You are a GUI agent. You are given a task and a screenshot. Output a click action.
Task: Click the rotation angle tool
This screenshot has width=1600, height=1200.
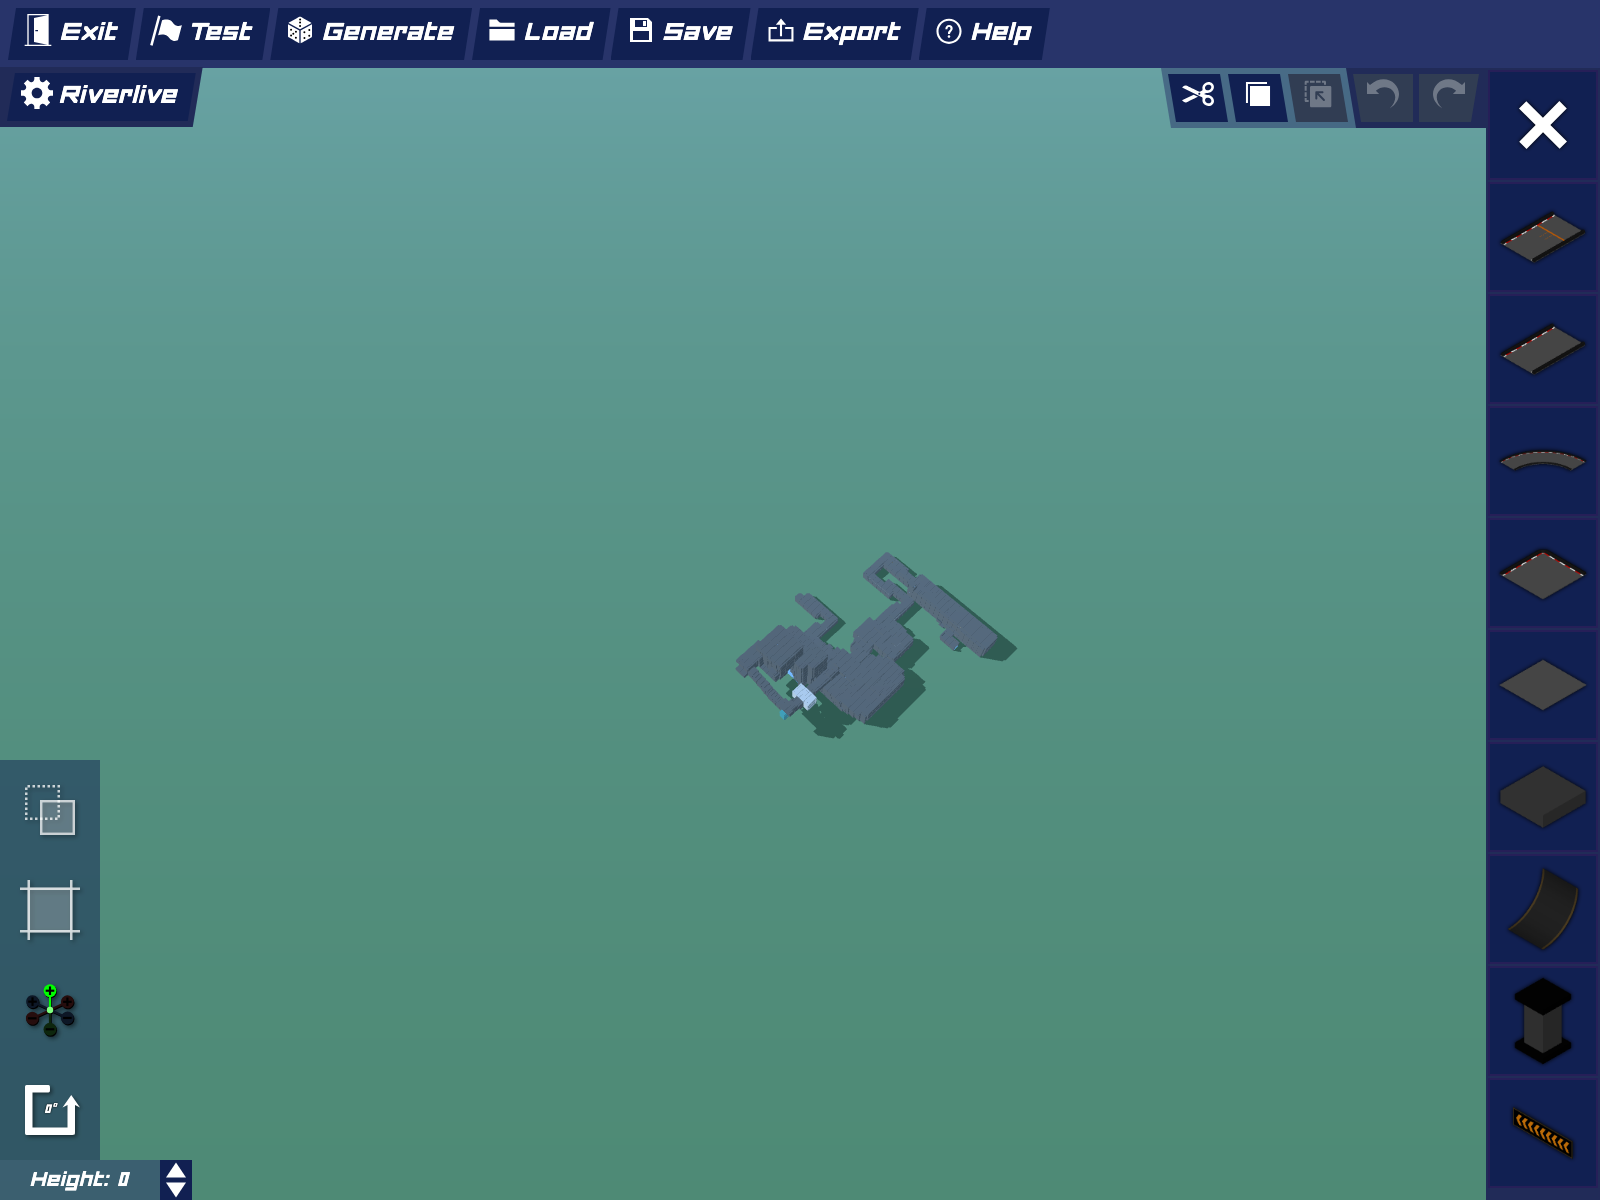(50, 1110)
